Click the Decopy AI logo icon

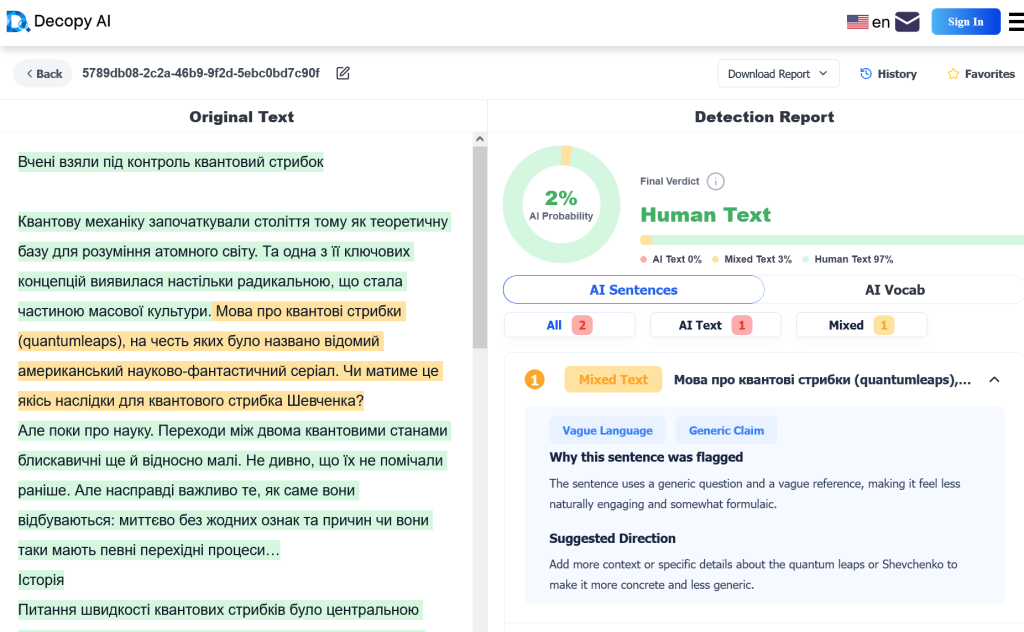(18, 22)
